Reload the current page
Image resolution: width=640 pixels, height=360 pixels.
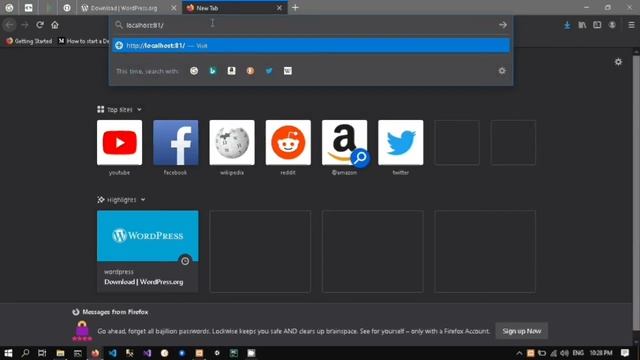pyautogui.click(x=40, y=25)
